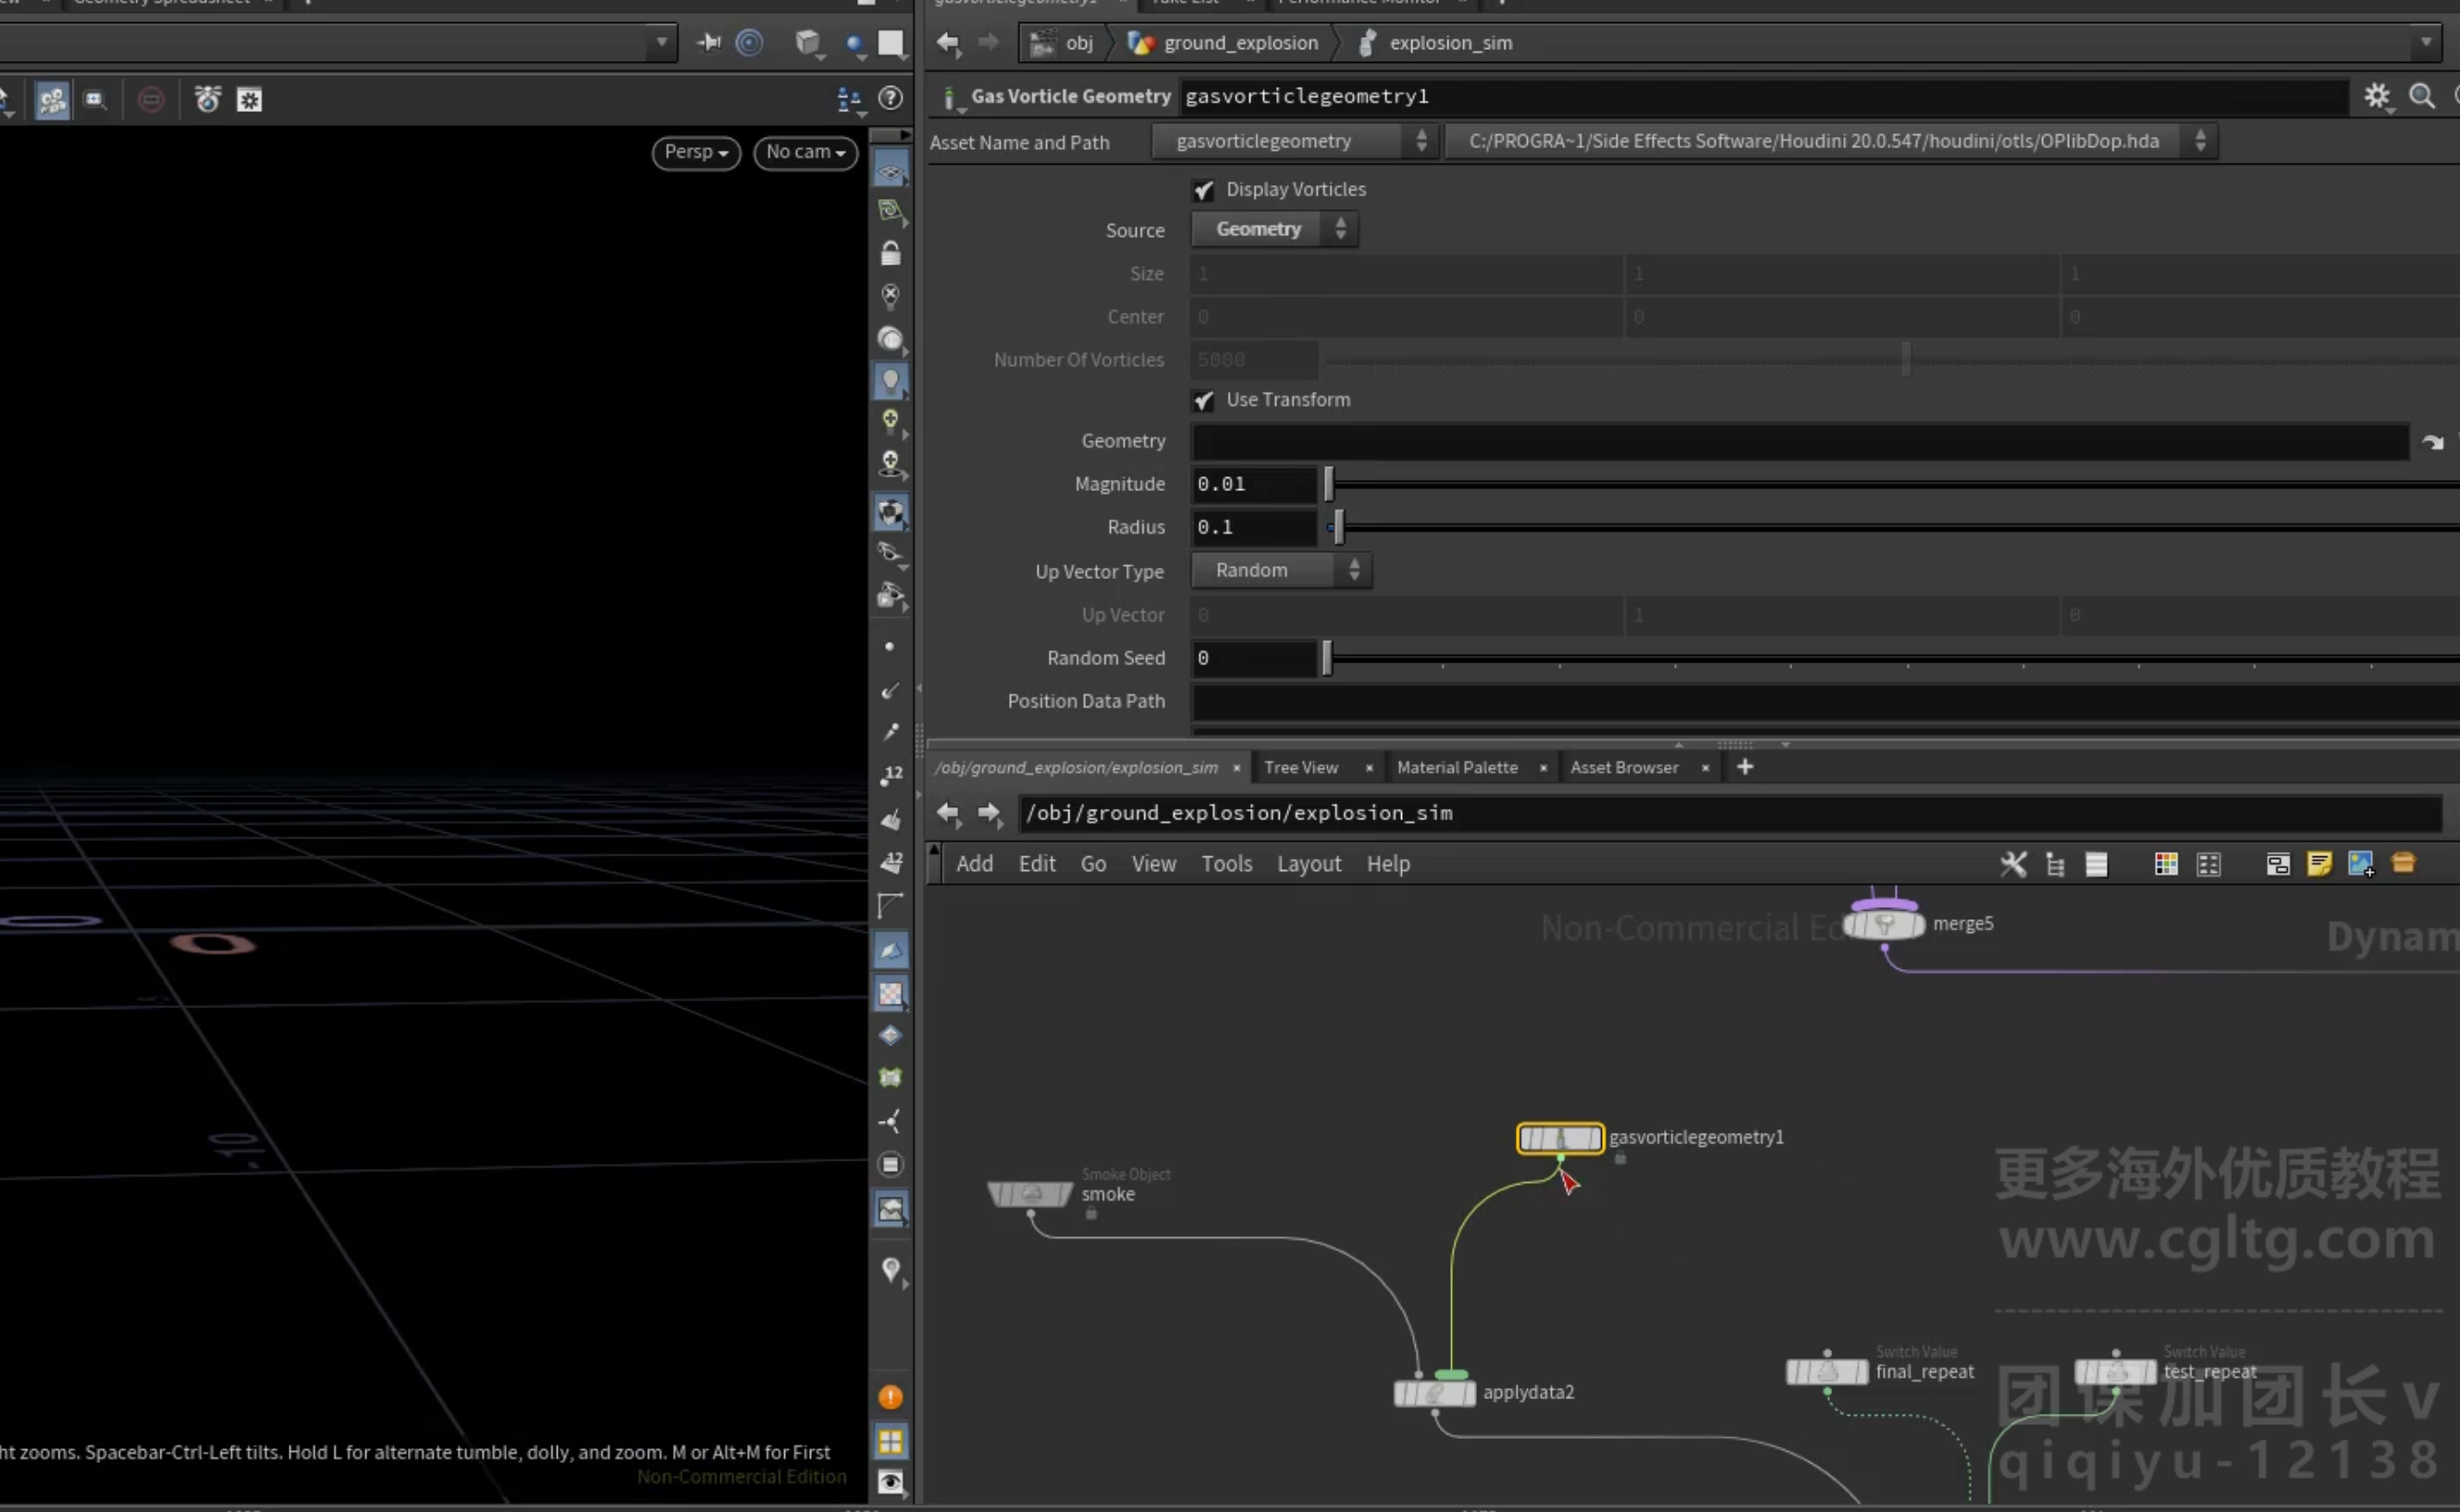Uncheck the Display Vorticles checkbox
Viewport: 2460px width, 1512px height.
point(1203,190)
